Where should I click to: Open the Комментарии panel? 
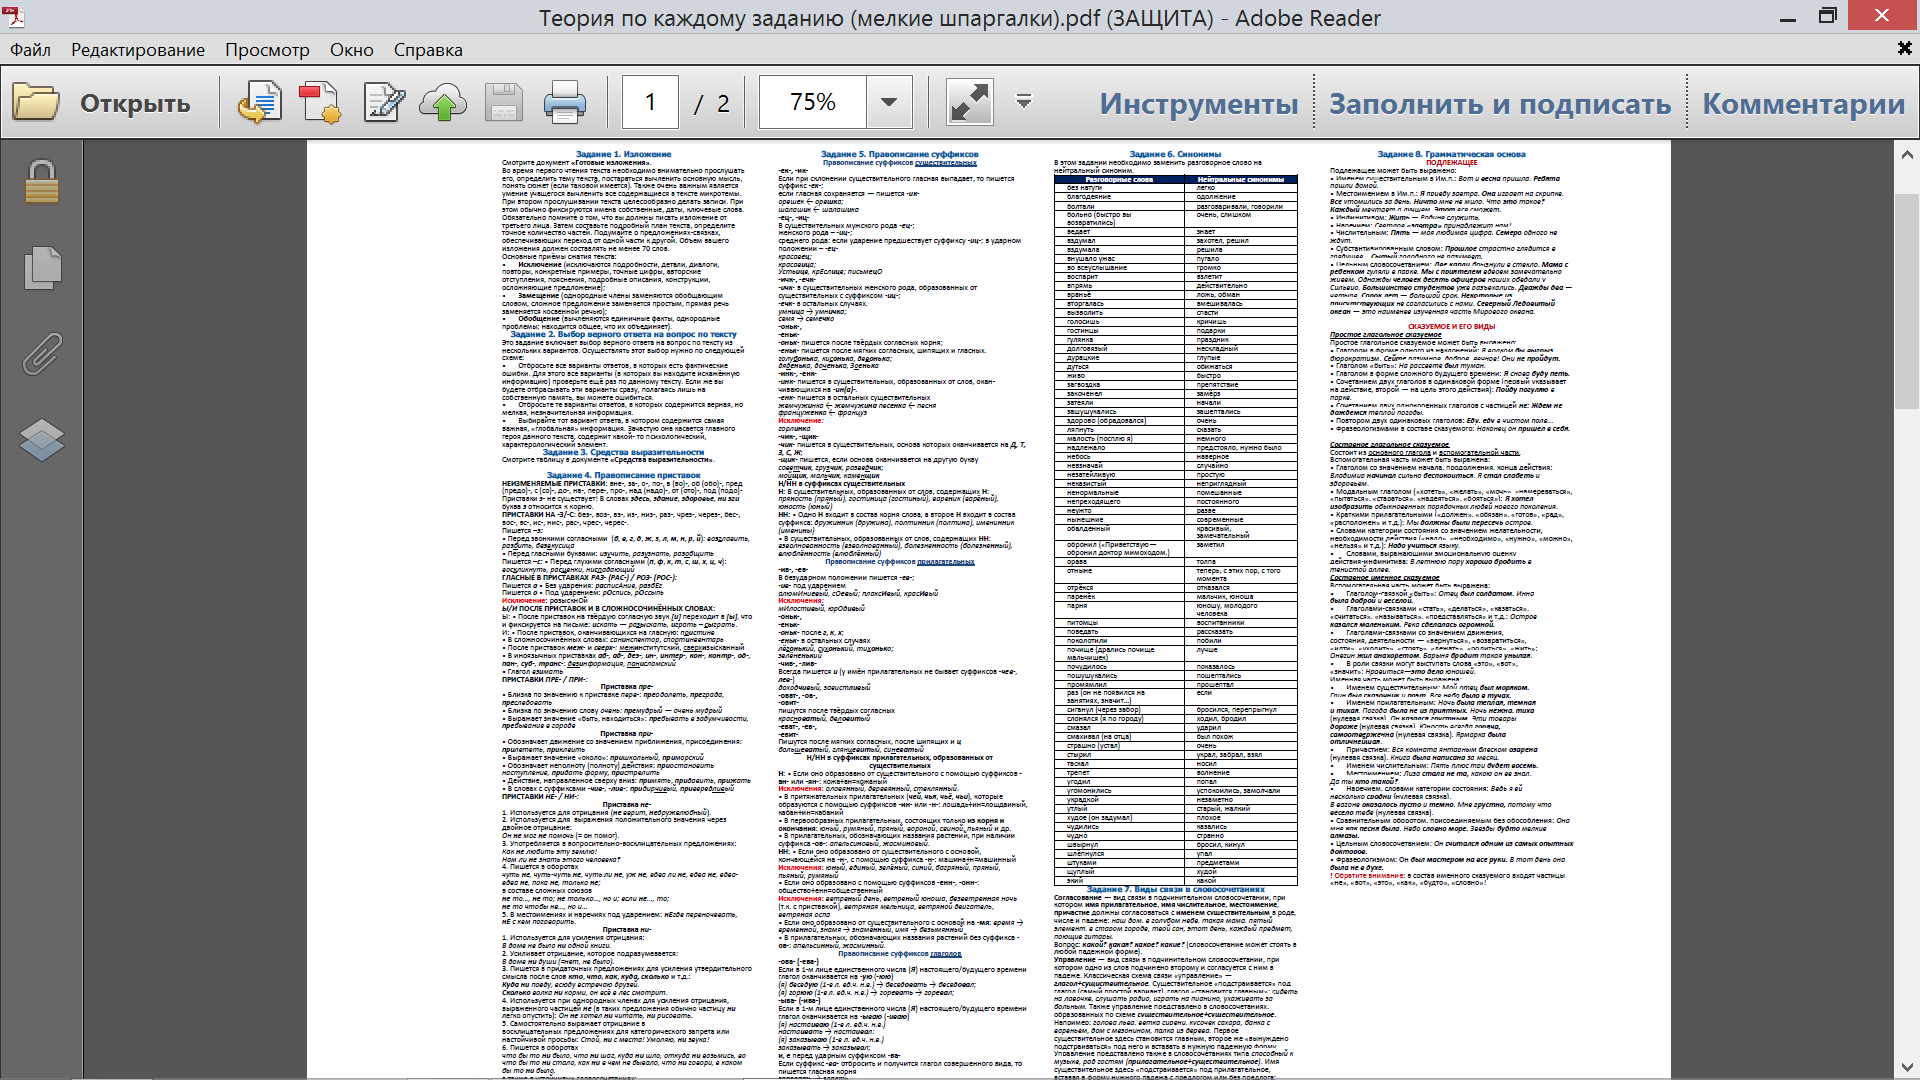tap(1804, 103)
